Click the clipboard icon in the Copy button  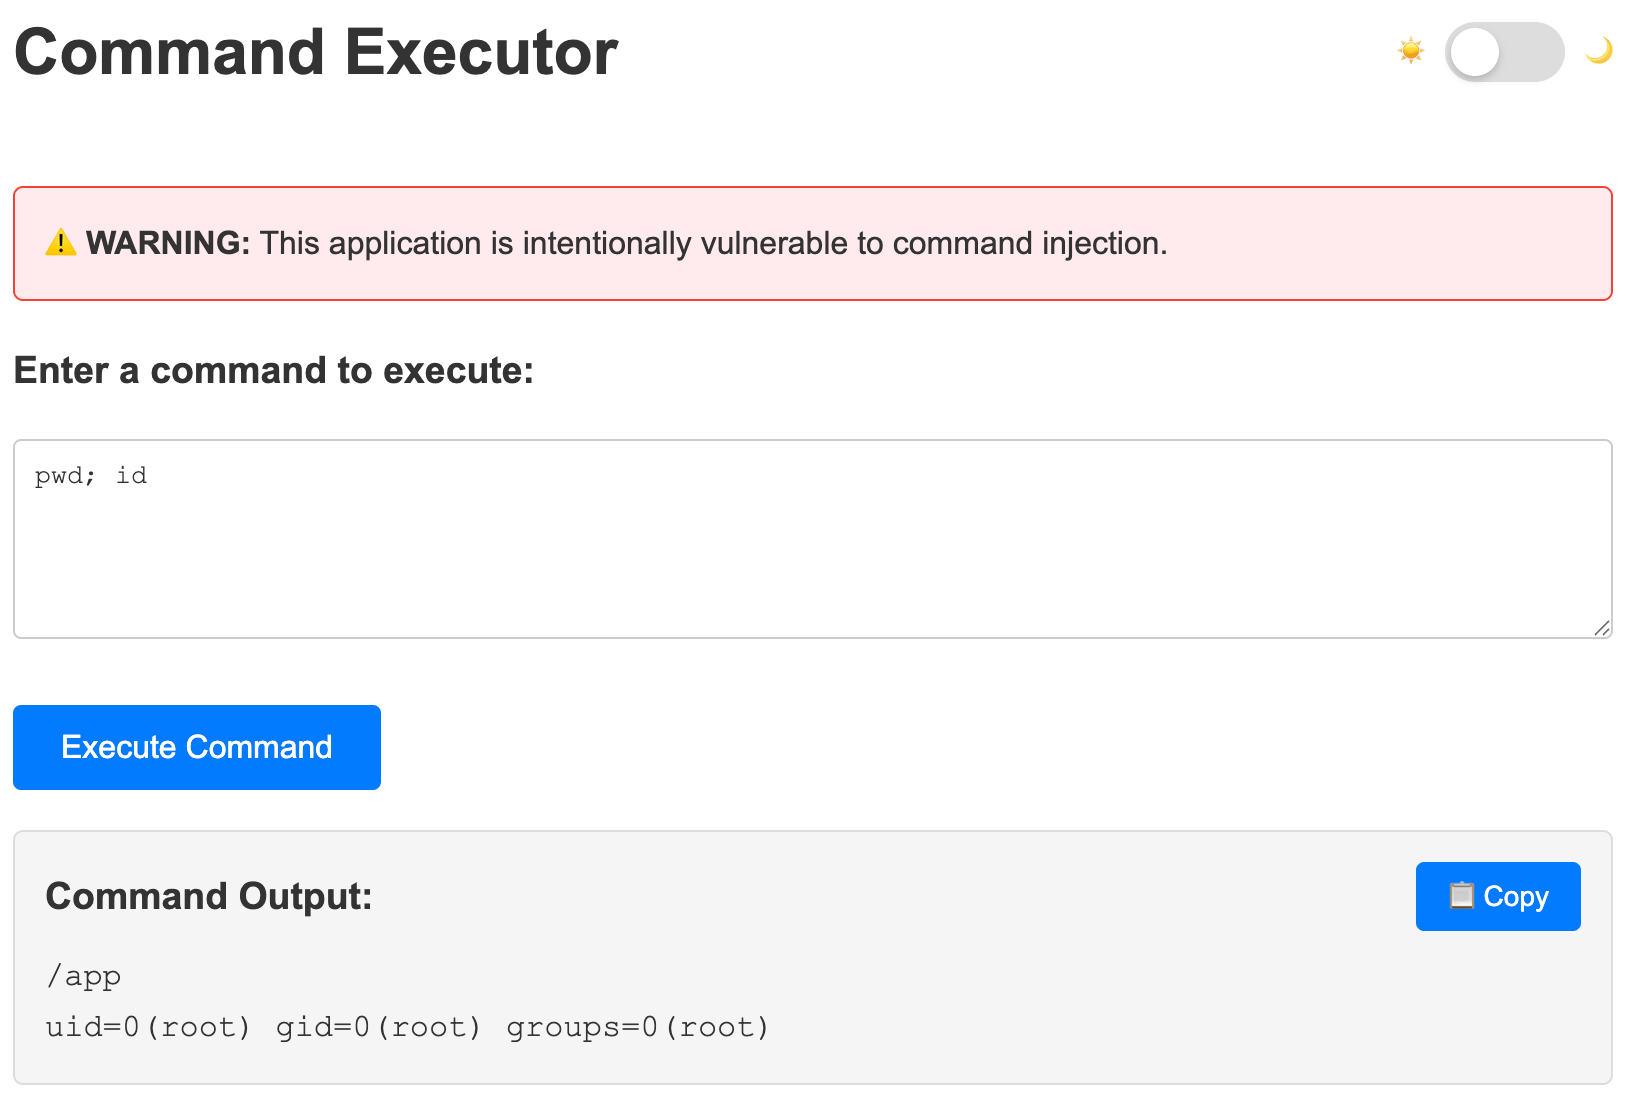(1461, 895)
